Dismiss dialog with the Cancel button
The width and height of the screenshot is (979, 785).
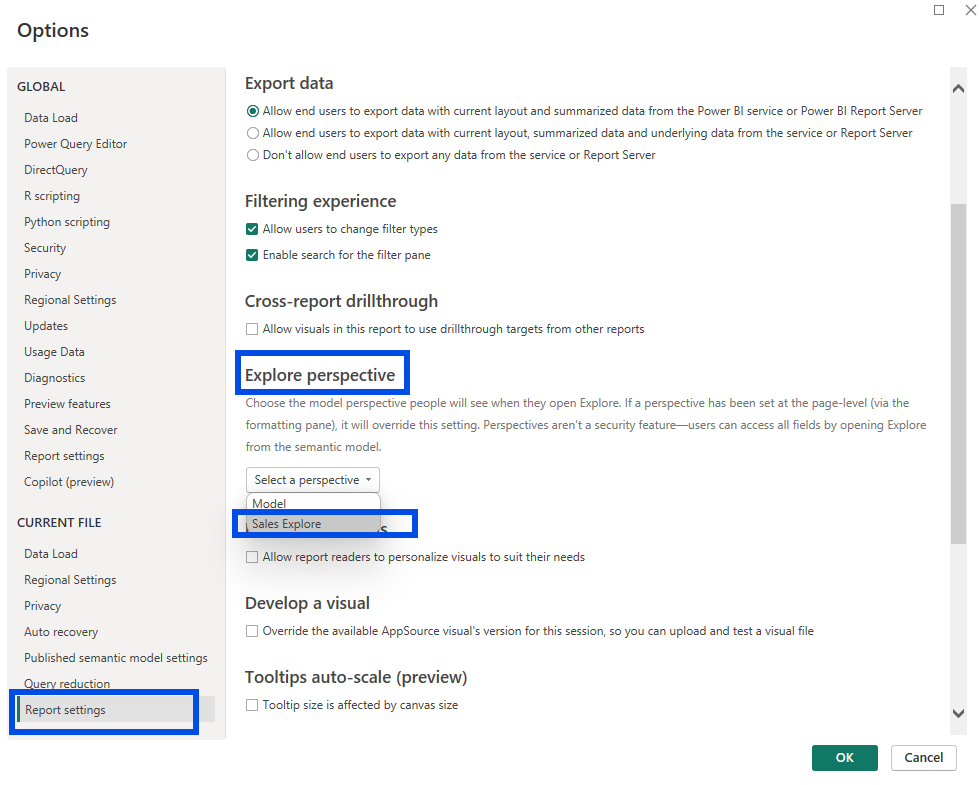click(x=923, y=758)
